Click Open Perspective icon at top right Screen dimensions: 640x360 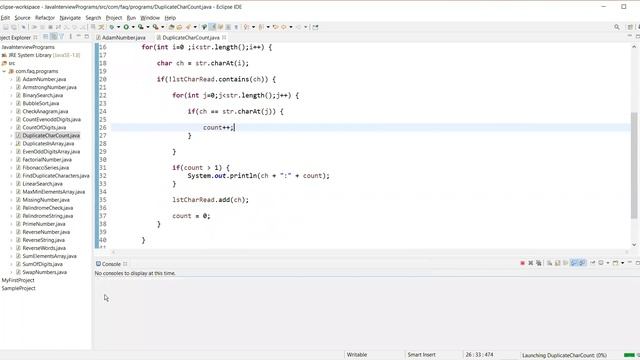(x=630, y=27)
